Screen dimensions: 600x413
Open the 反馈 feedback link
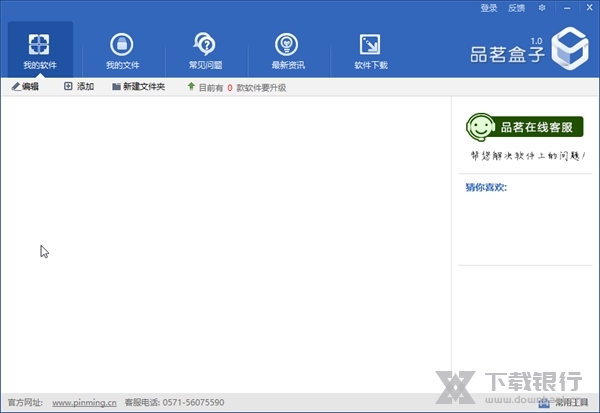click(516, 8)
